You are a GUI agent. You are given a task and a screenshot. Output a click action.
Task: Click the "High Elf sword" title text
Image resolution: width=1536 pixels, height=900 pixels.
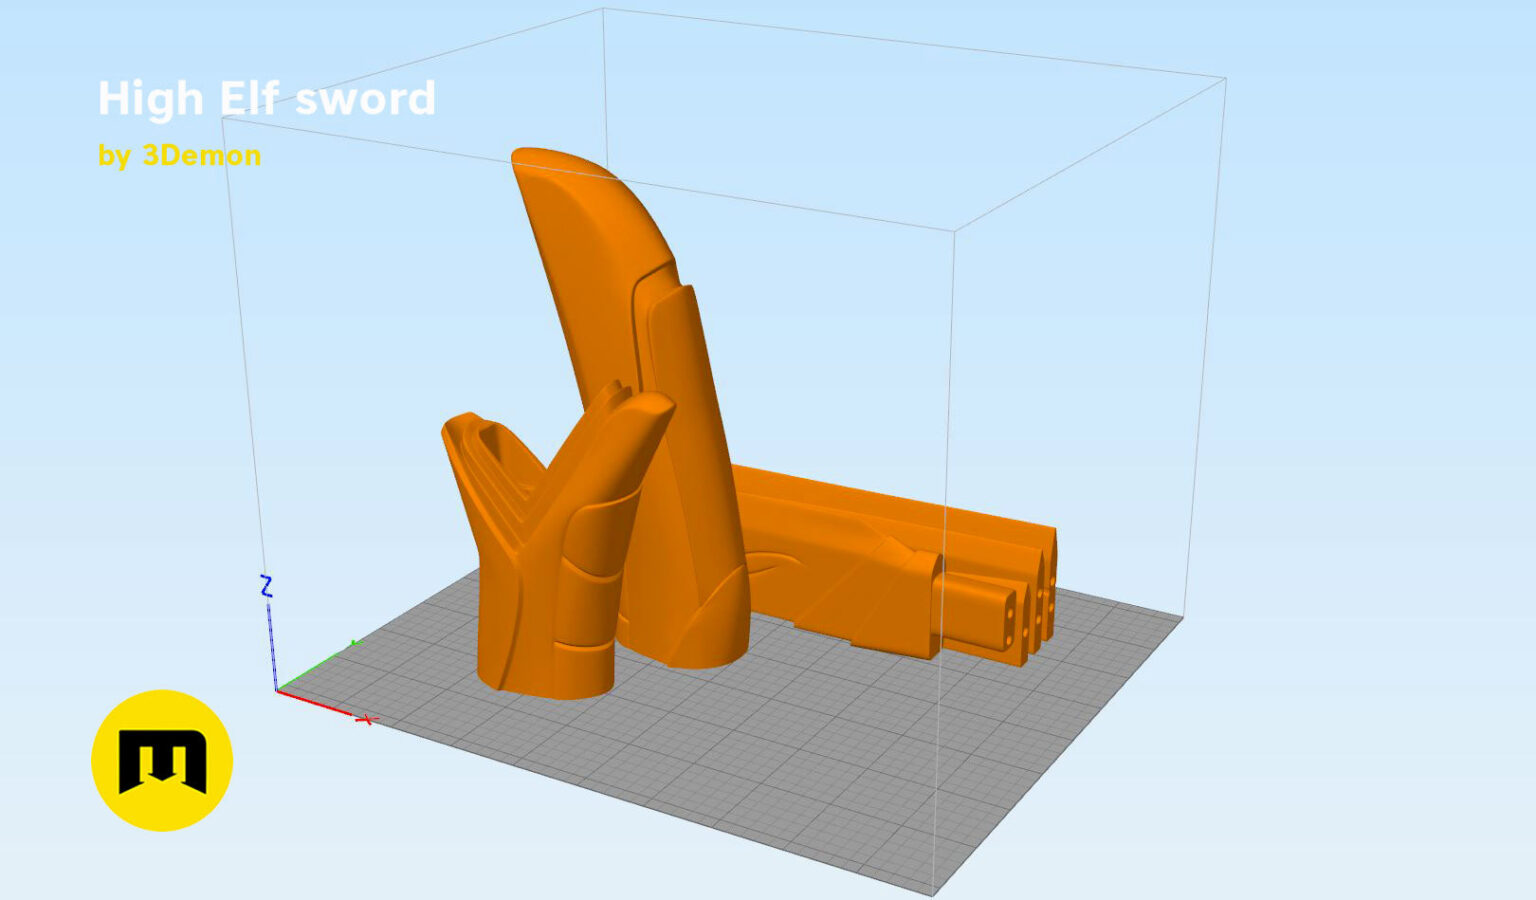tap(267, 99)
